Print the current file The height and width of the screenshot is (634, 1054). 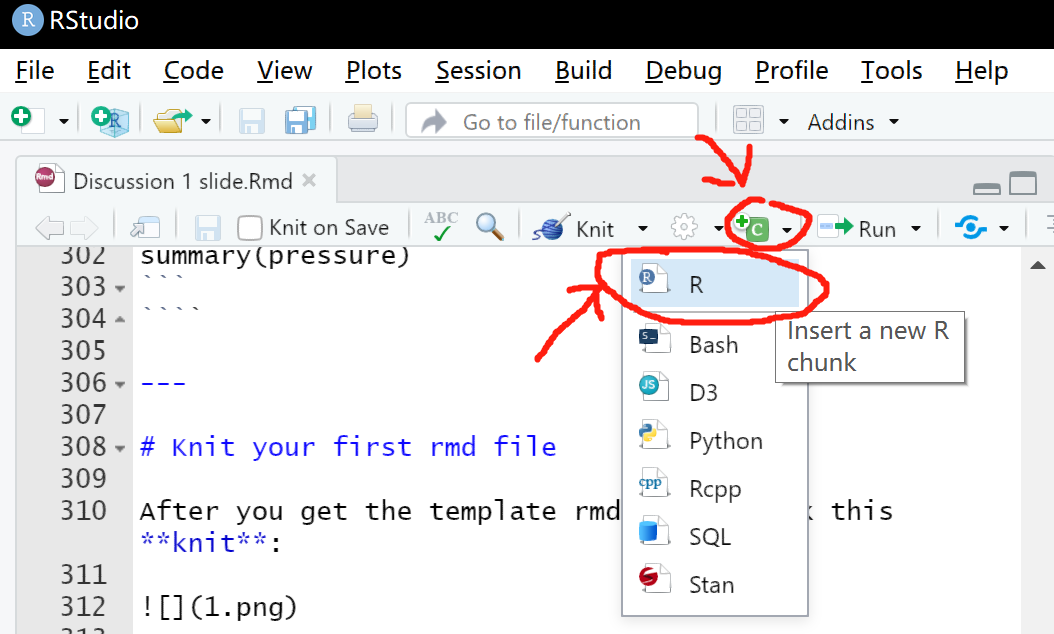(363, 120)
